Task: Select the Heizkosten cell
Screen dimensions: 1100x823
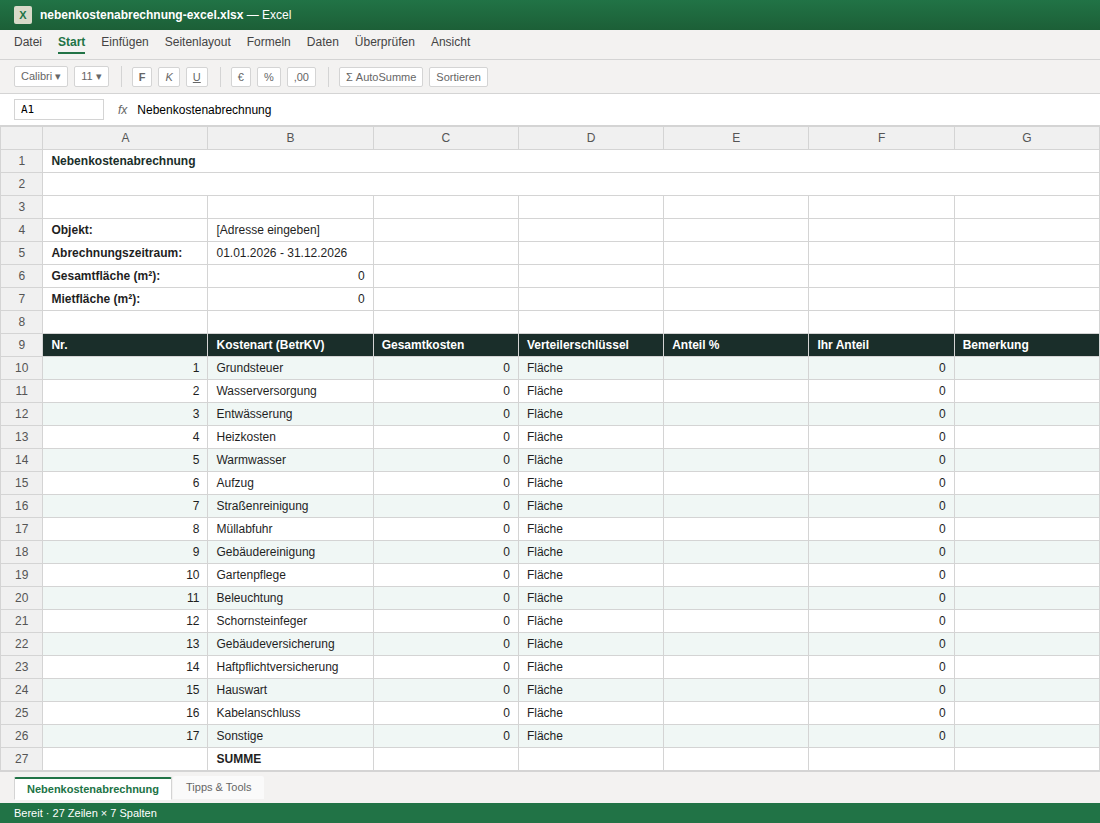Action: (290, 437)
